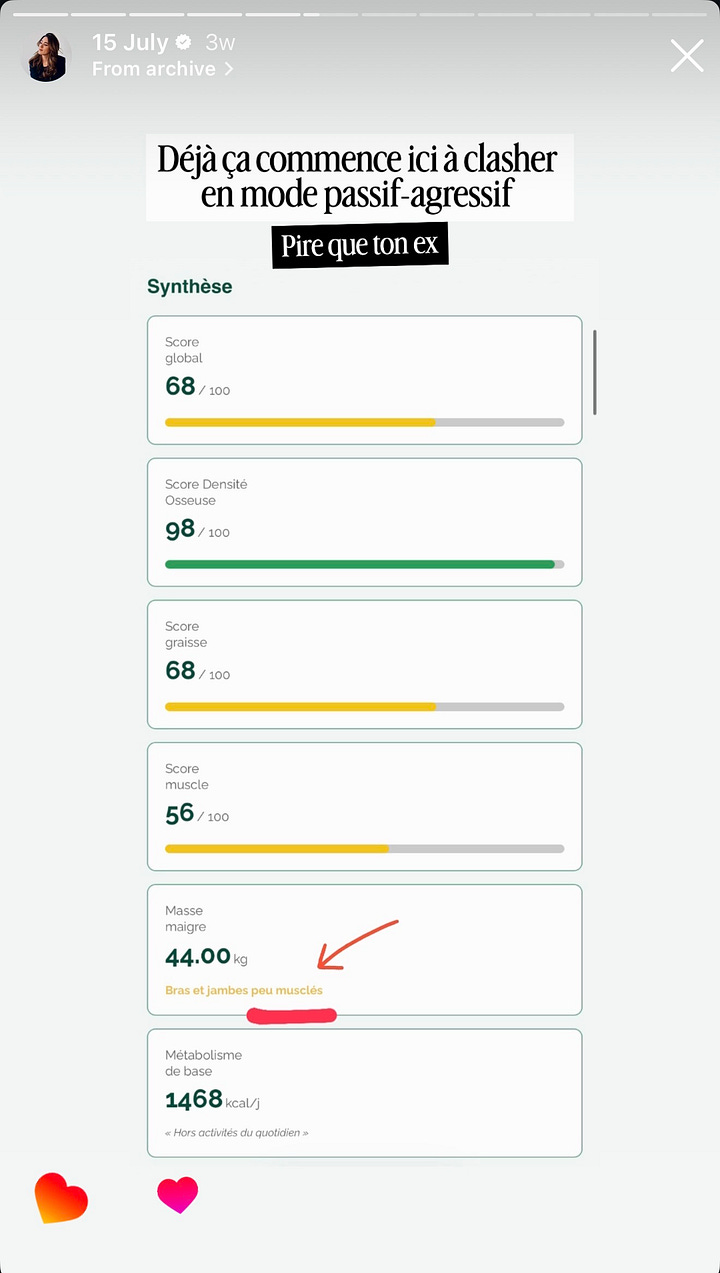
Task: Click the green Score Densité Osseuse bar
Action: point(364,564)
